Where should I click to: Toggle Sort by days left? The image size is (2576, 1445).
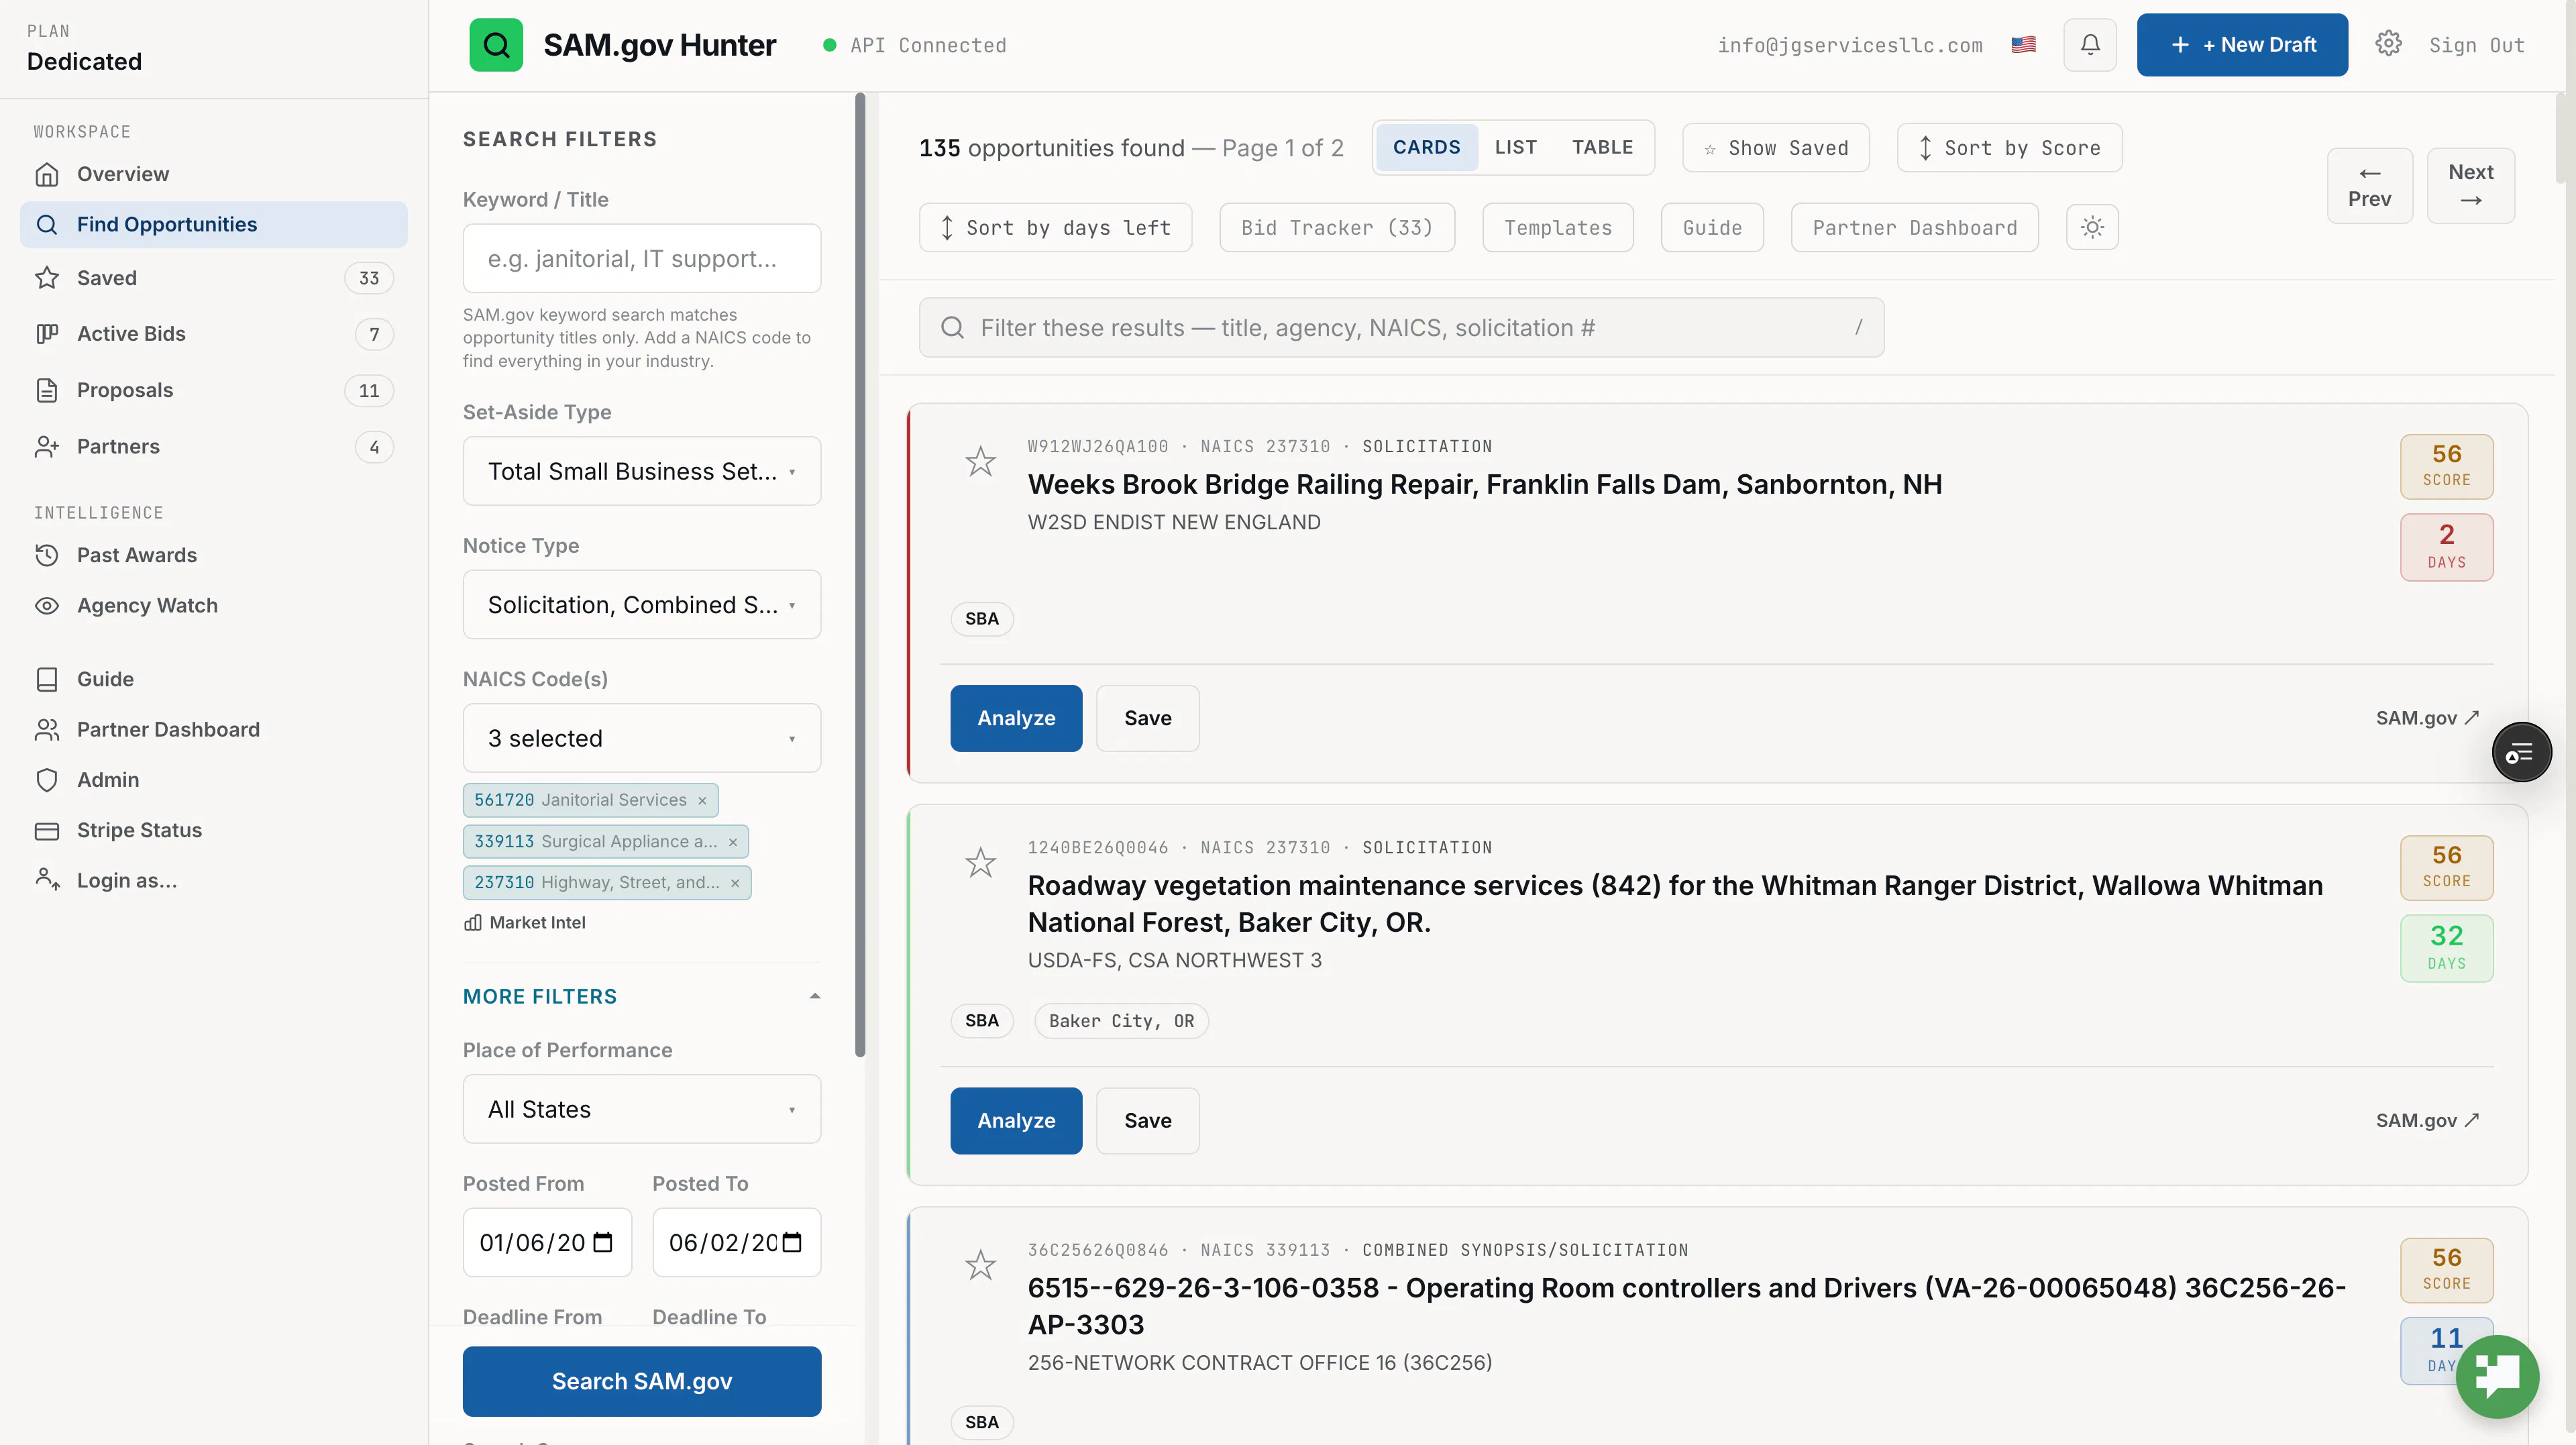[1056, 228]
